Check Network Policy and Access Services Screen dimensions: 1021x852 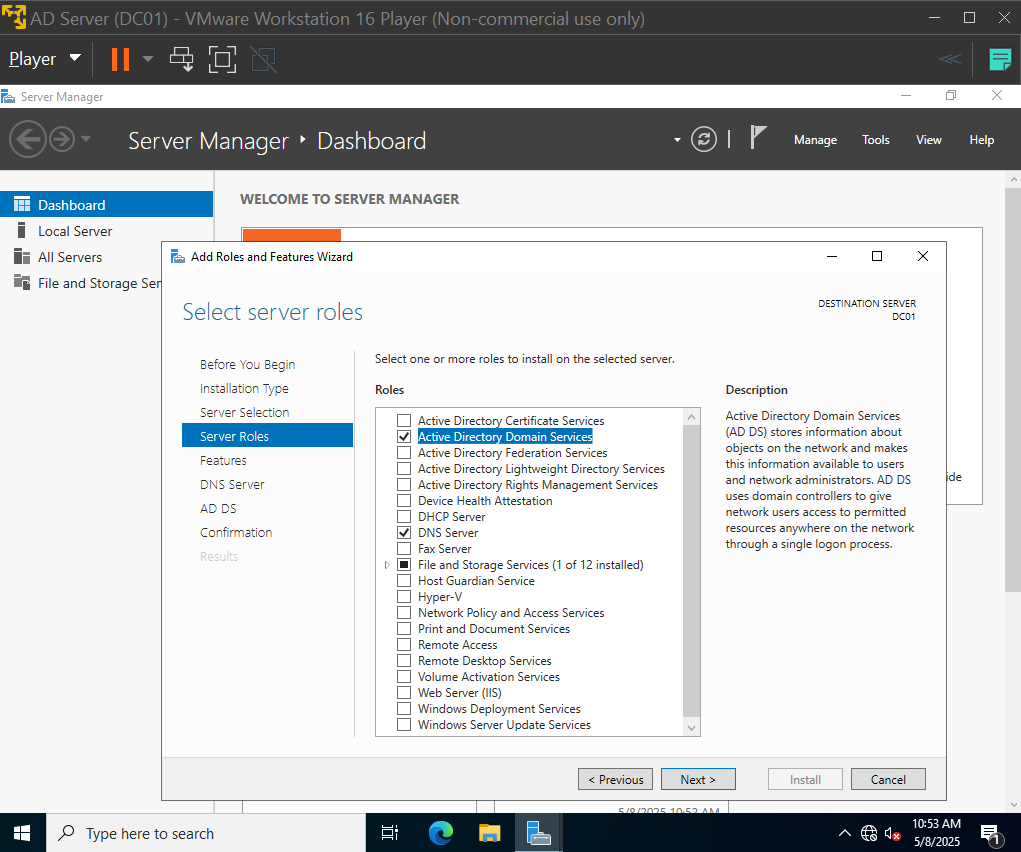click(404, 613)
